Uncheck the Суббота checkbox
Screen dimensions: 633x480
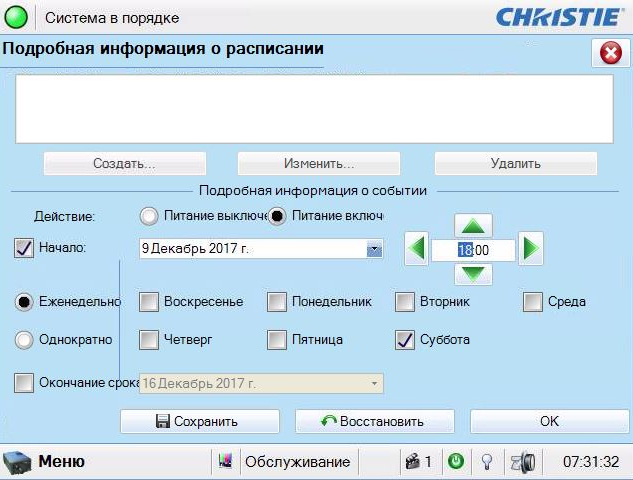(405, 340)
